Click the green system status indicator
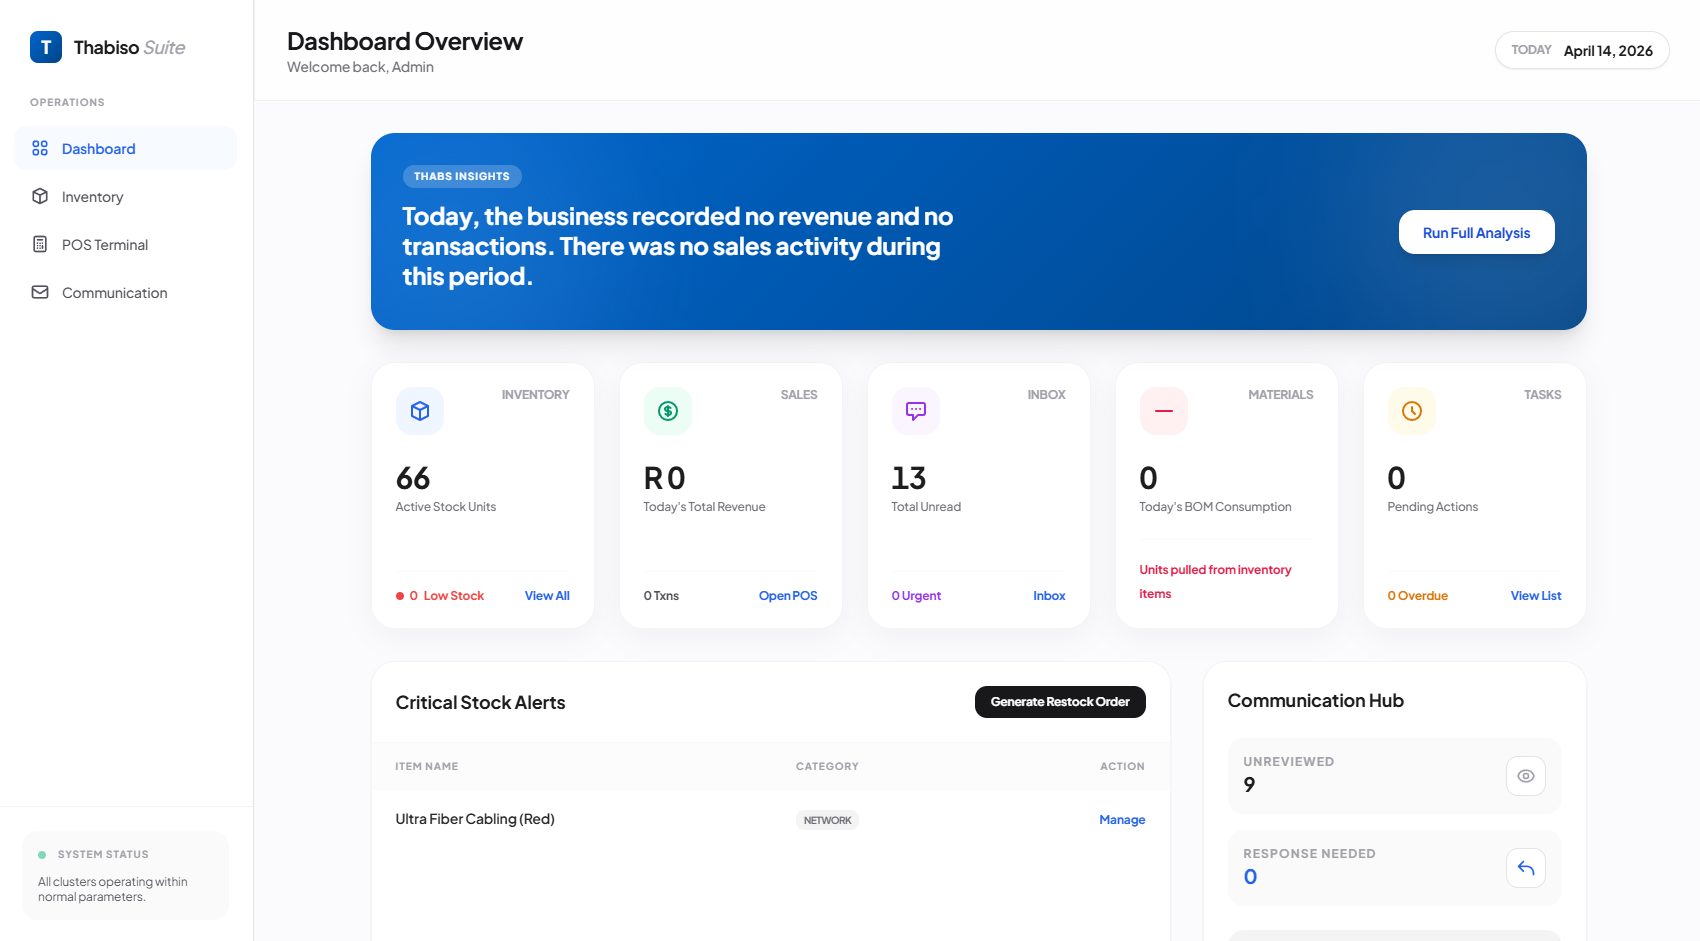1700x941 pixels. click(42, 854)
